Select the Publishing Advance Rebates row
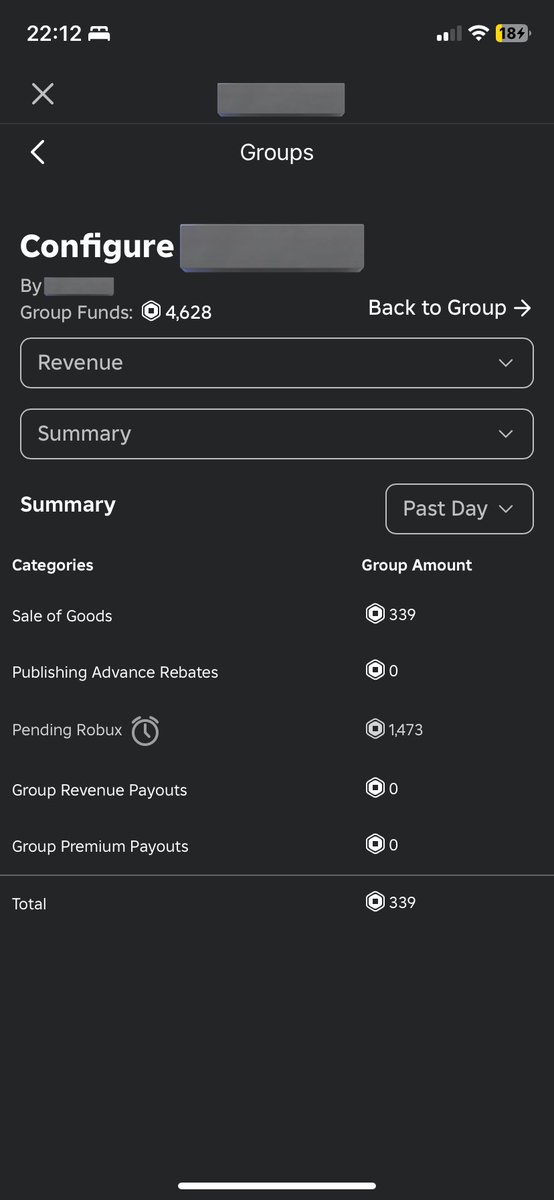The height and width of the screenshot is (1200, 554). (277, 672)
